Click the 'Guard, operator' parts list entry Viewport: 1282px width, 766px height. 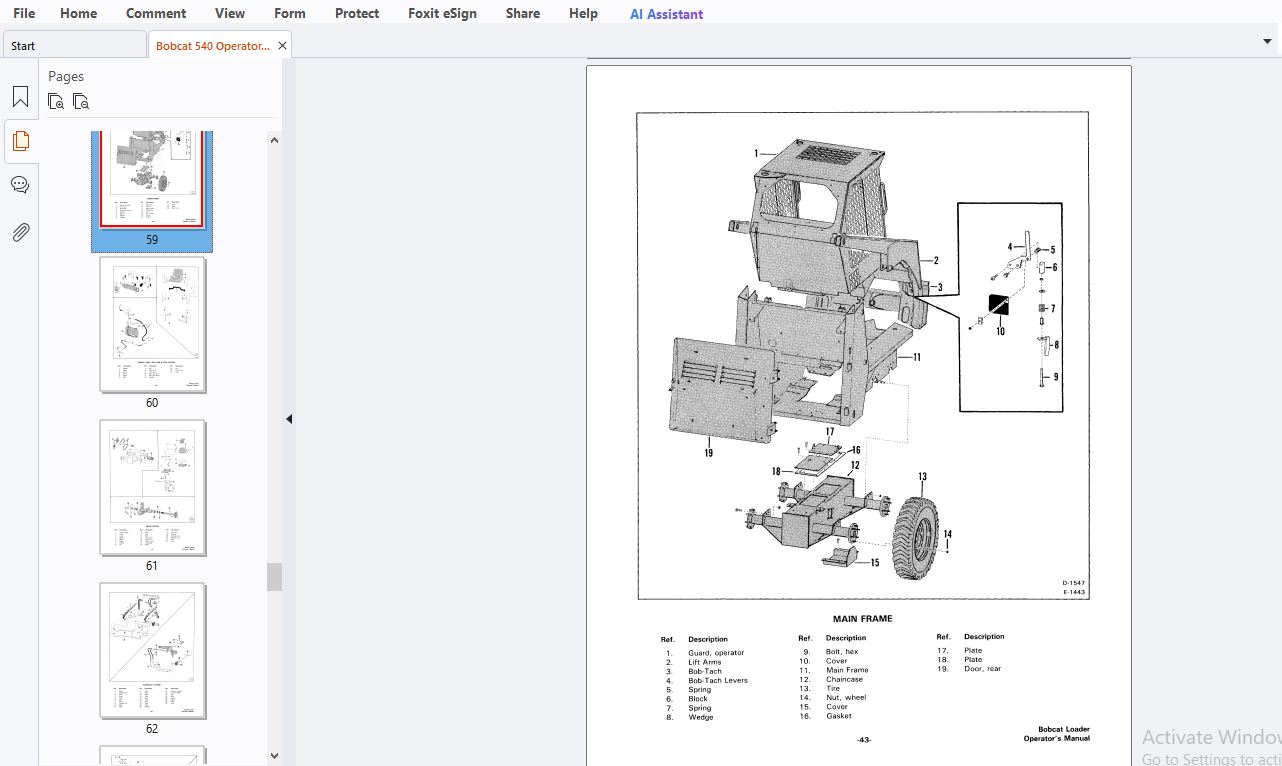pyautogui.click(x=716, y=653)
